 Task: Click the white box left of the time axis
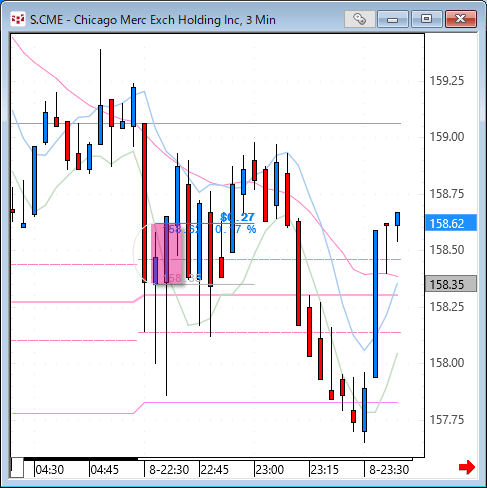[x=17, y=468]
